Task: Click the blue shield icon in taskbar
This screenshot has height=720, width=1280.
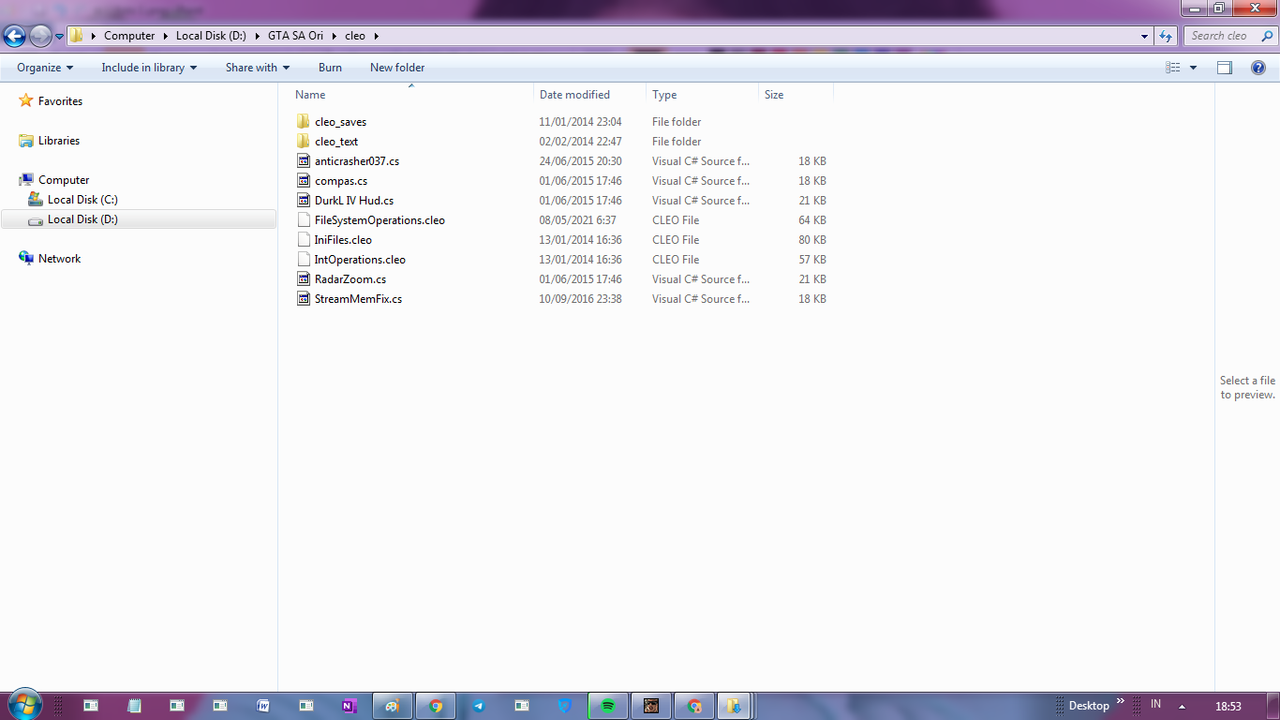Action: click(565, 705)
